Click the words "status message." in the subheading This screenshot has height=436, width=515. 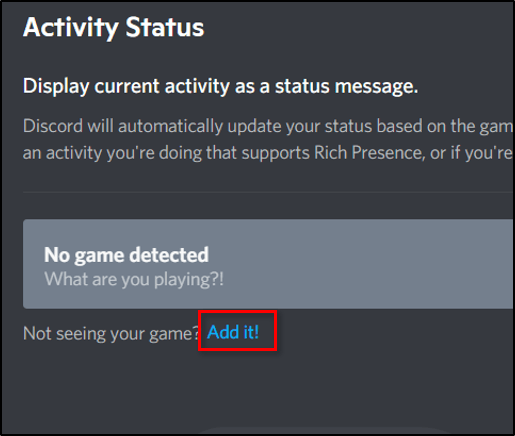[x=346, y=86]
